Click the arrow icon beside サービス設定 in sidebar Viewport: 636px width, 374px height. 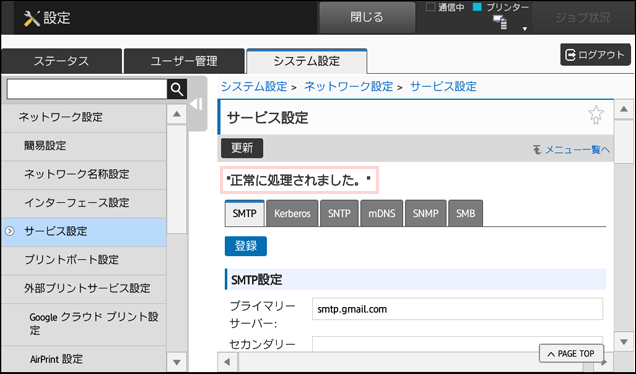10,231
